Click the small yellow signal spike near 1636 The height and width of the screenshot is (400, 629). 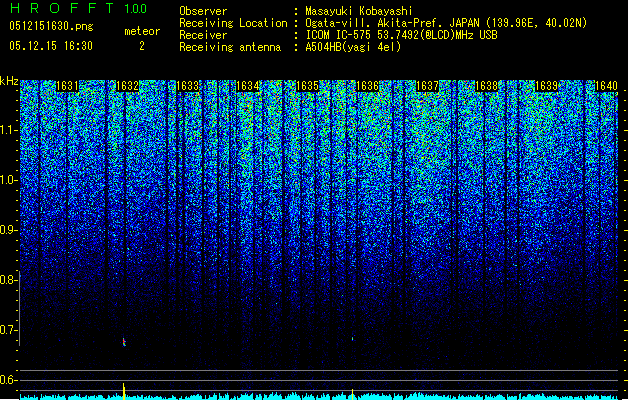tap(353, 394)
